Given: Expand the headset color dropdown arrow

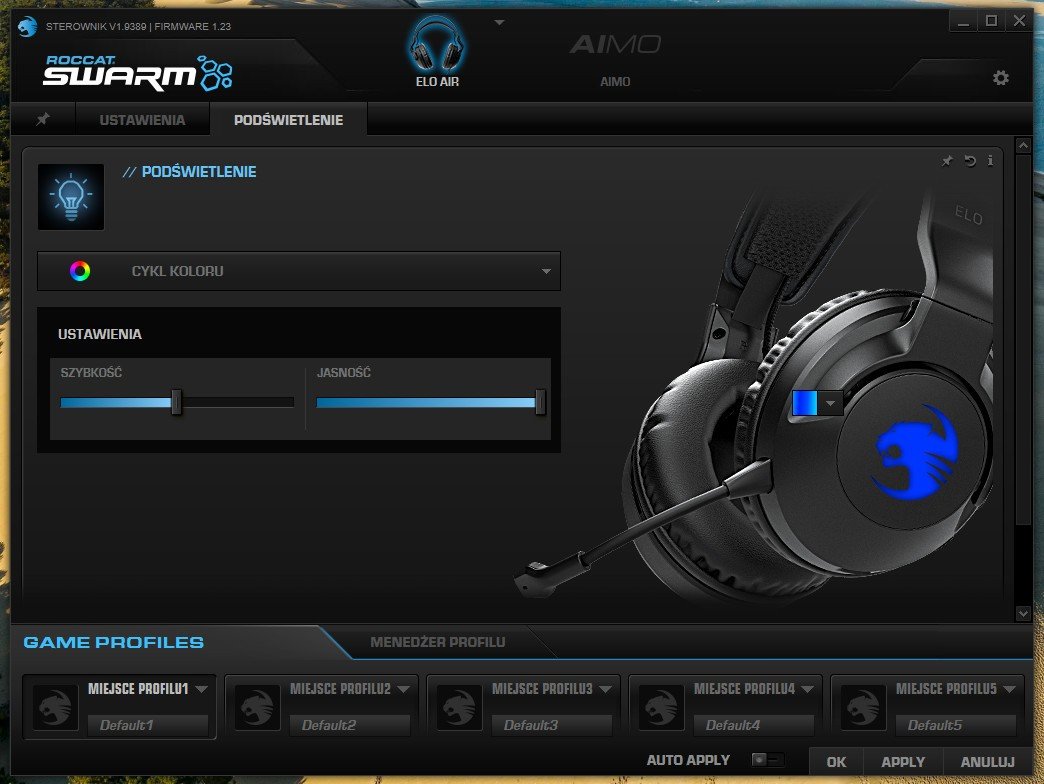Looking at the screenshot, I should [830, 403].
